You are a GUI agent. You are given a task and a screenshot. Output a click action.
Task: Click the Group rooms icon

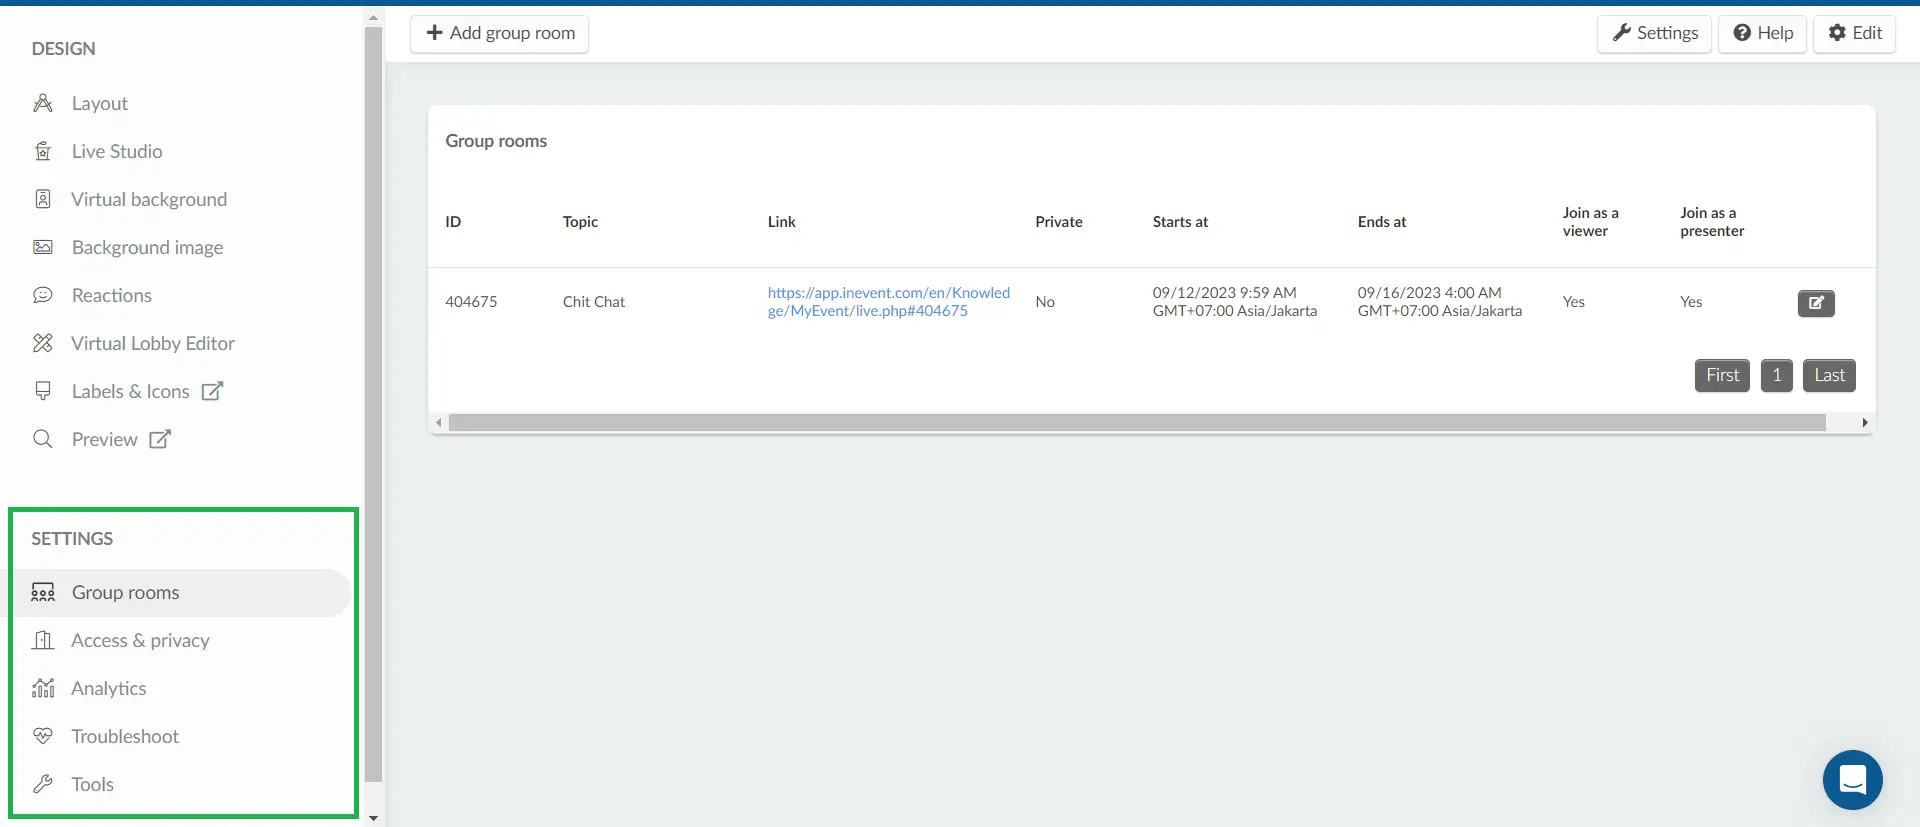[x=43, y=592]
